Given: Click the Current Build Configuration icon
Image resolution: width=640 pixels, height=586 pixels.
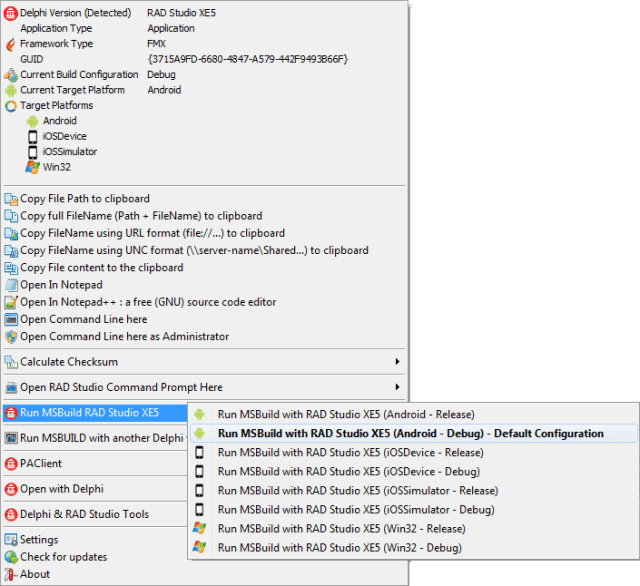Looking at the screenshot, I should tap(11, 75).
